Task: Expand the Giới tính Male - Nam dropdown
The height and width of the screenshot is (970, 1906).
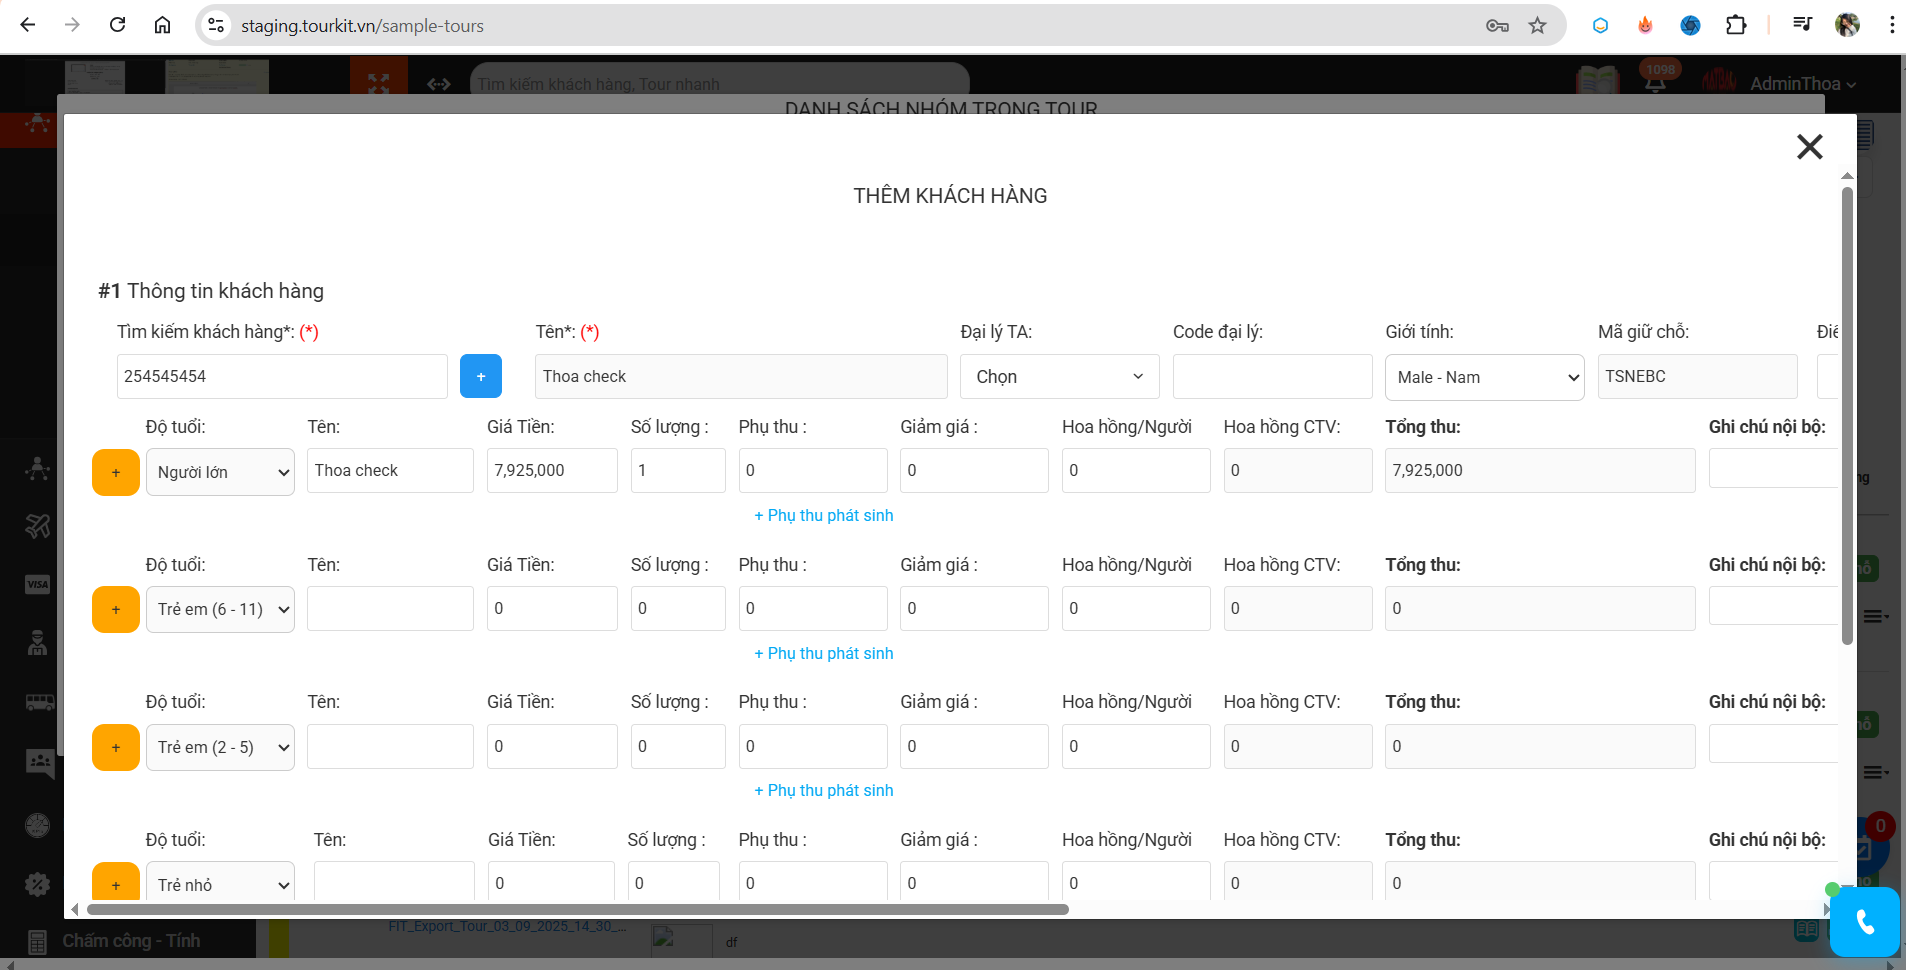Action: coord(1484,377)
